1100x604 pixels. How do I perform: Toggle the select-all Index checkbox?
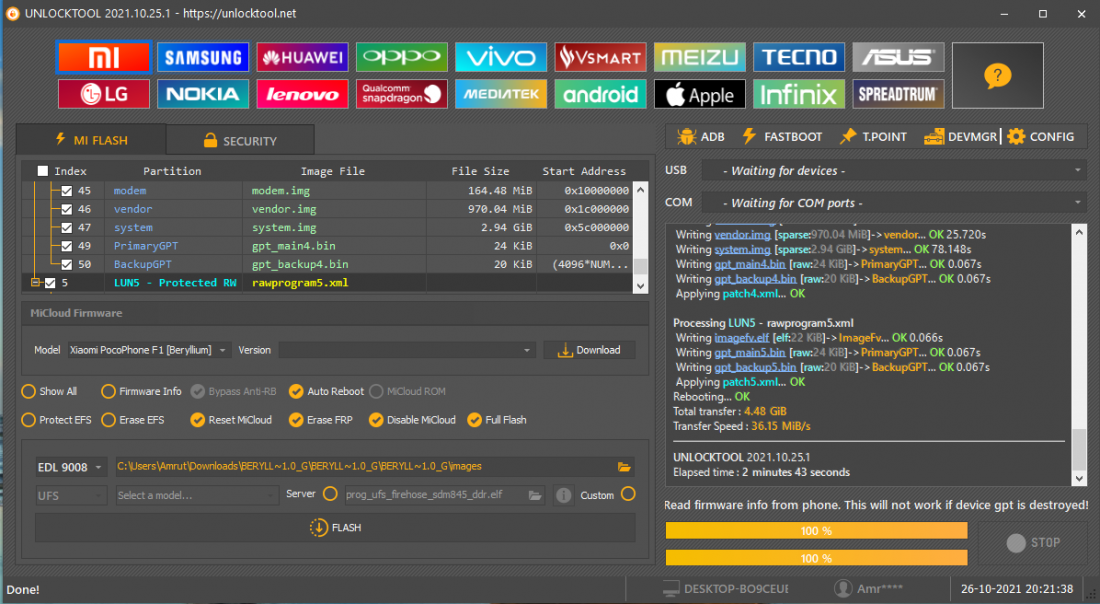point(43,171)
